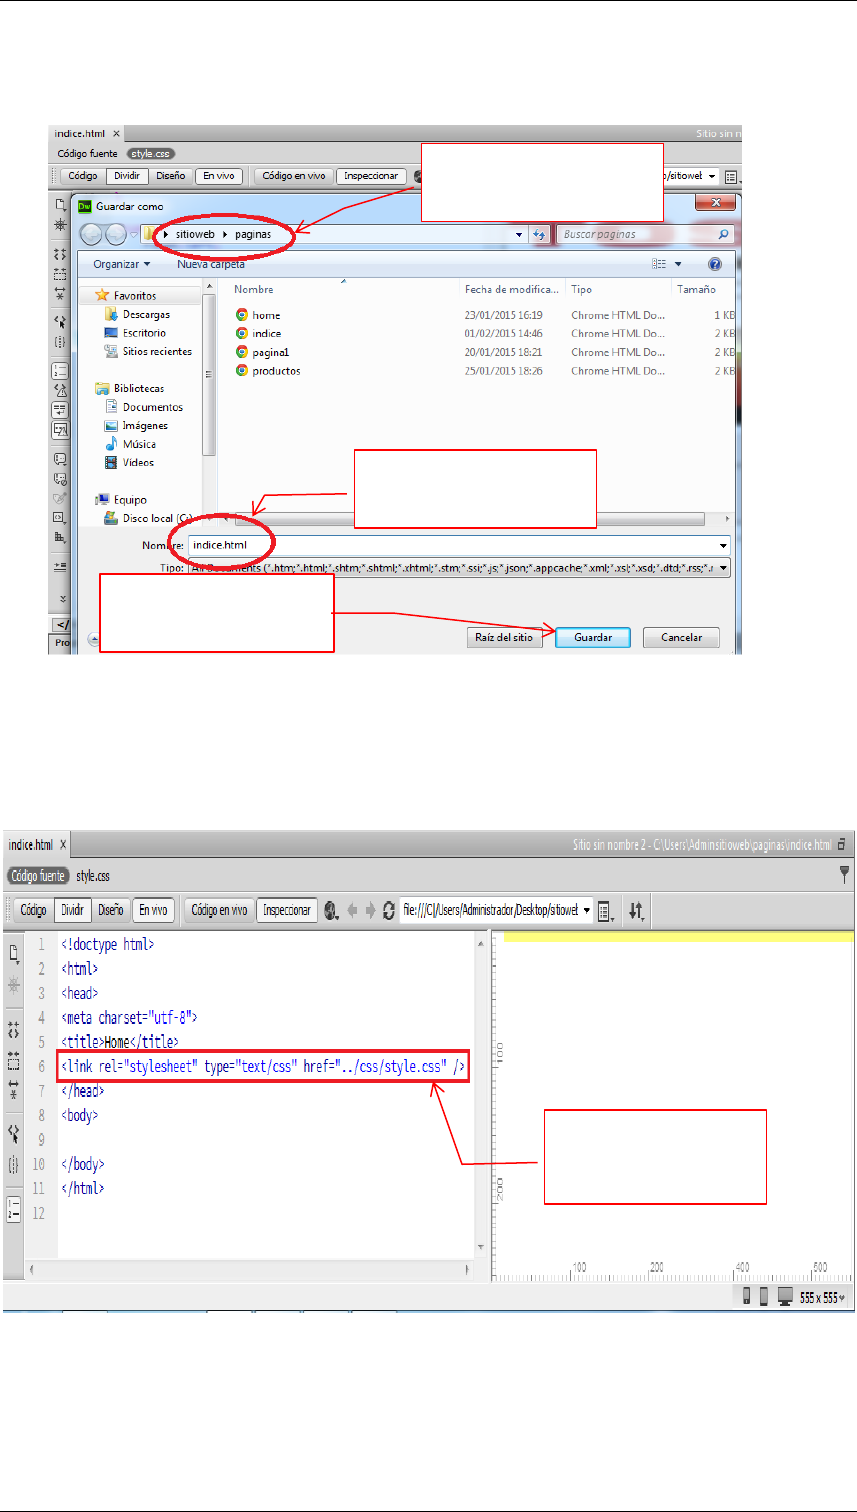Viewport: 857px width, 1512px height.
Task: Click the Raíz del sitio button
Action: pyautogui.click(x=505, y=637)
